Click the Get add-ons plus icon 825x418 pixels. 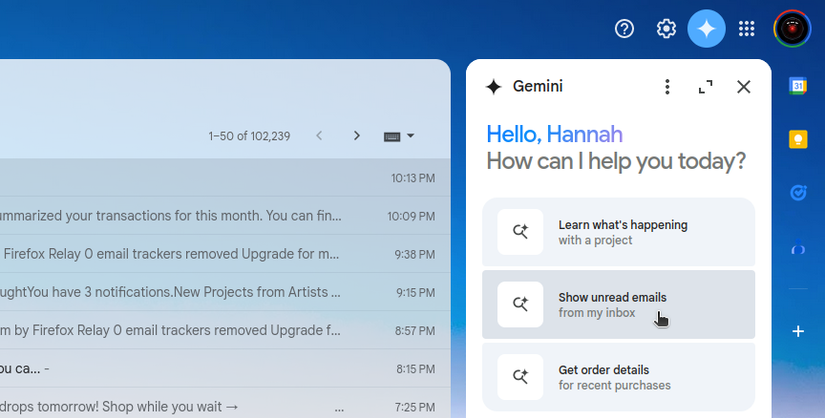[798, 331]
